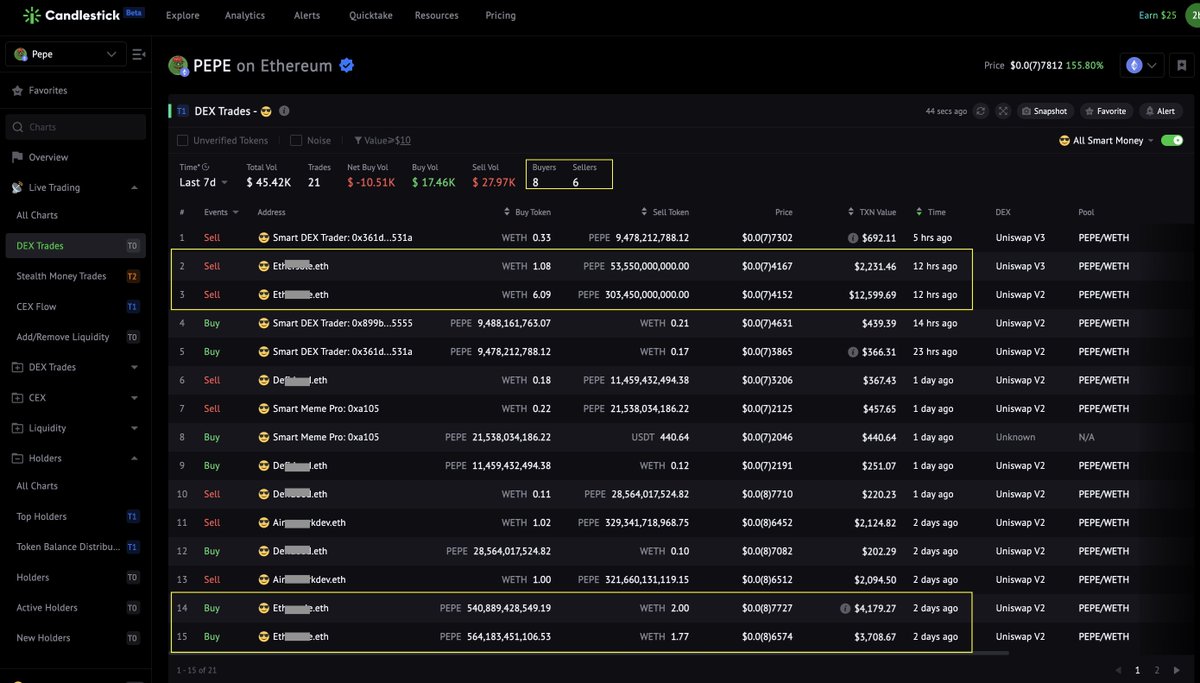Open Stealth Money Trades in sidebar

61,276
